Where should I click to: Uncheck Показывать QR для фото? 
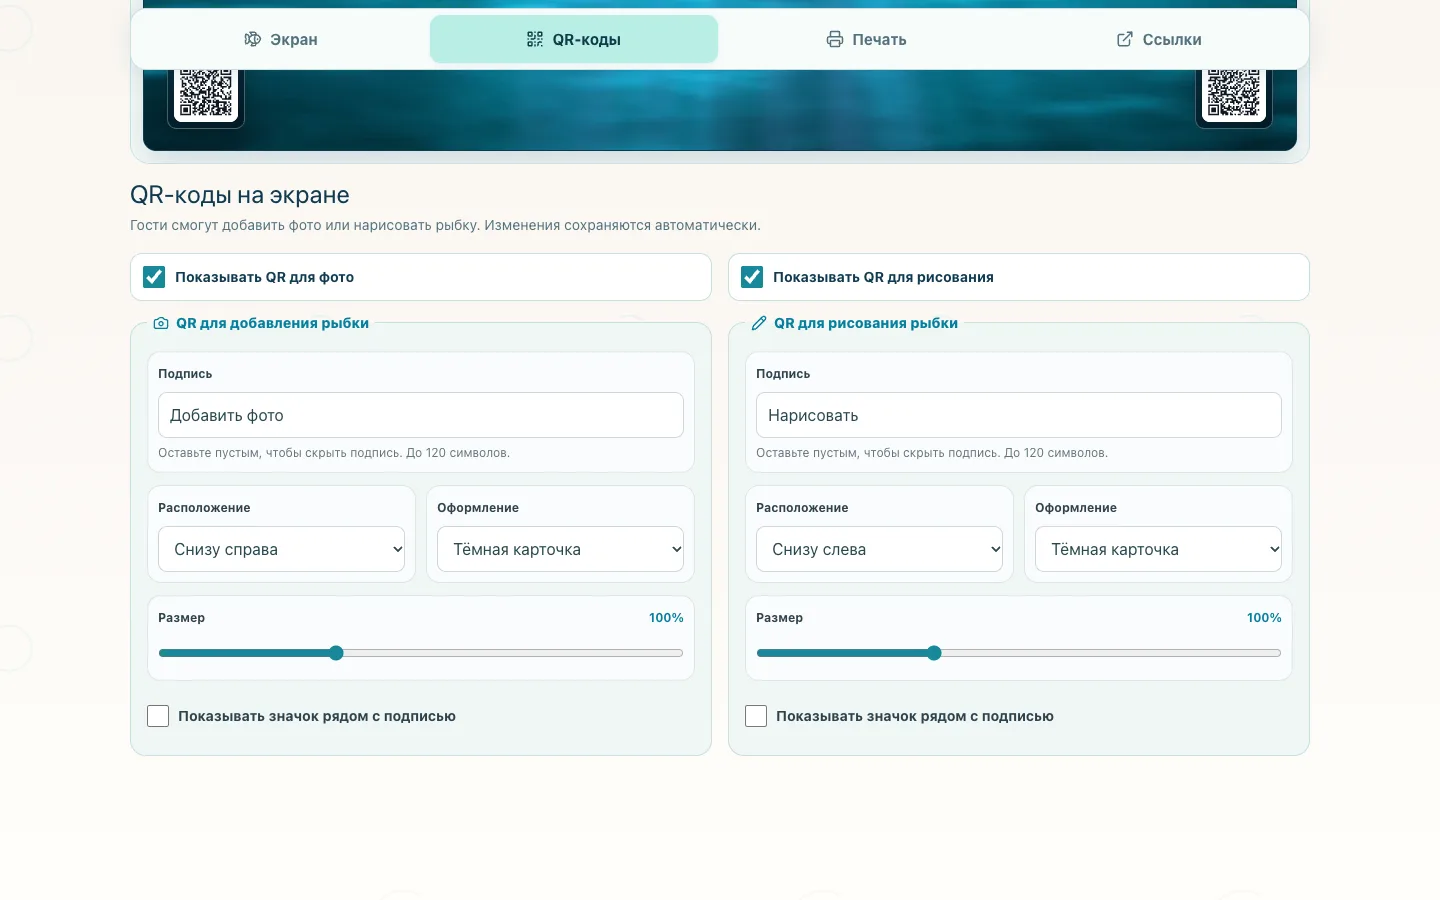(154, 277)
